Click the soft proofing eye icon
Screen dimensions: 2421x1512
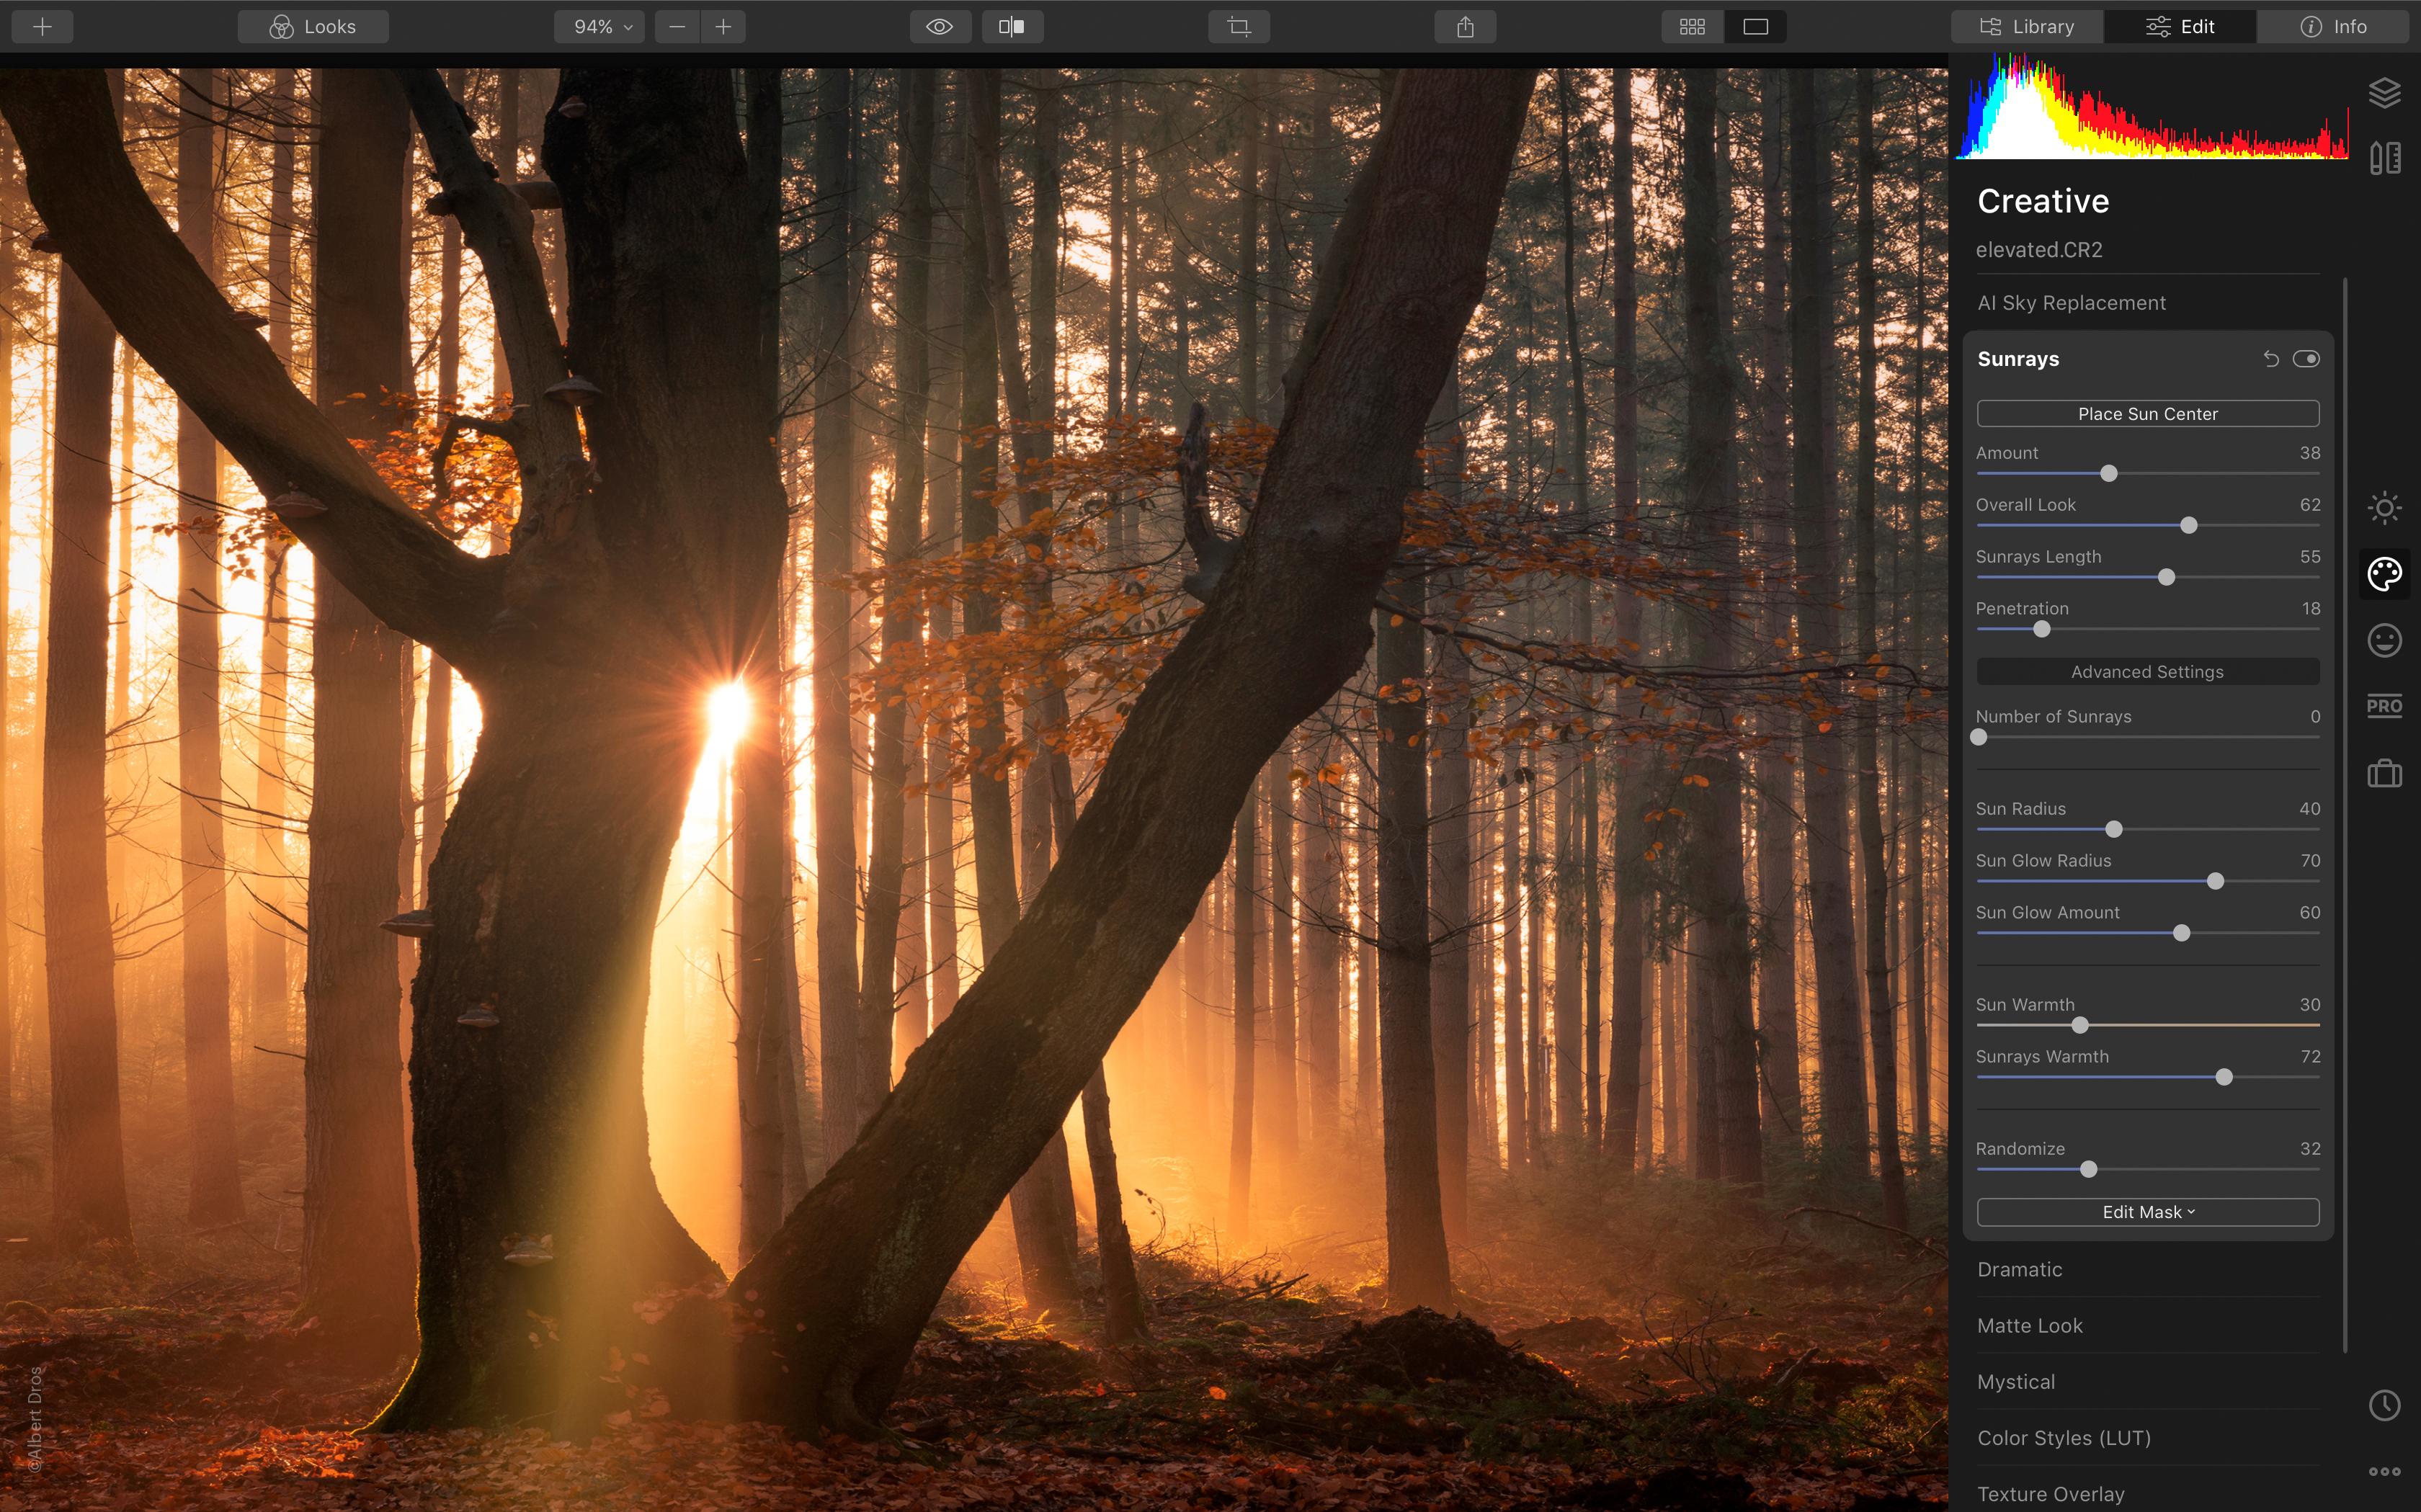[x=940, y=26]
